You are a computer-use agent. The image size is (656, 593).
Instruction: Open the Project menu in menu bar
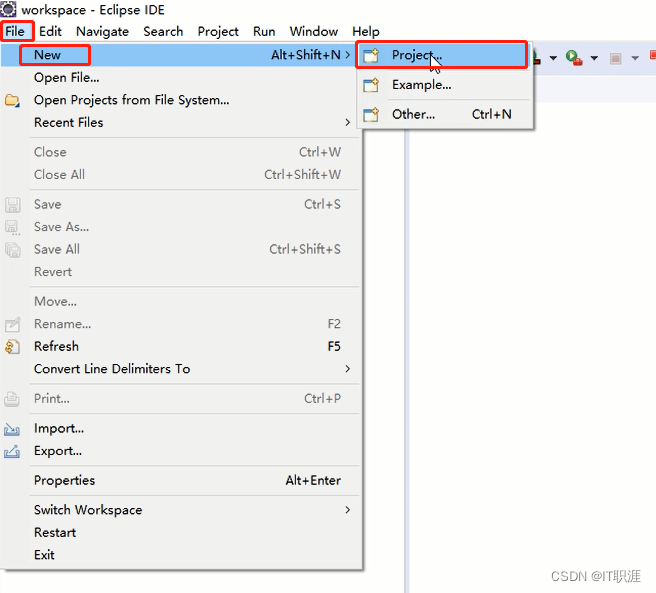click(218, 31)
